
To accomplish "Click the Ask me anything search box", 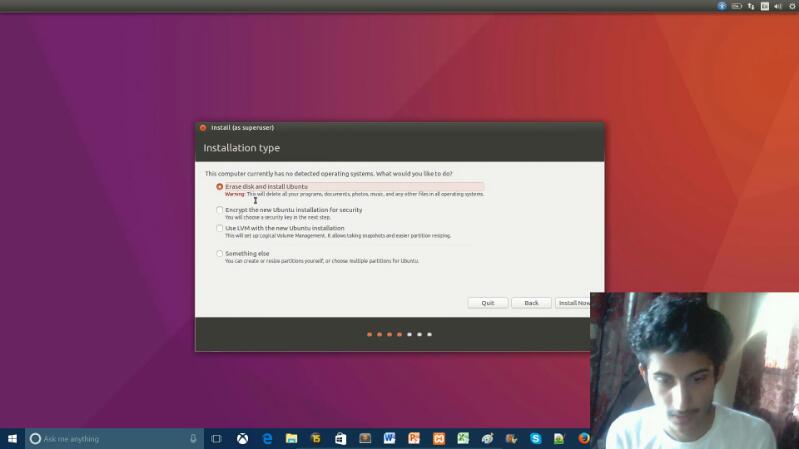I will pyautogui.click(x=115, y=439).
